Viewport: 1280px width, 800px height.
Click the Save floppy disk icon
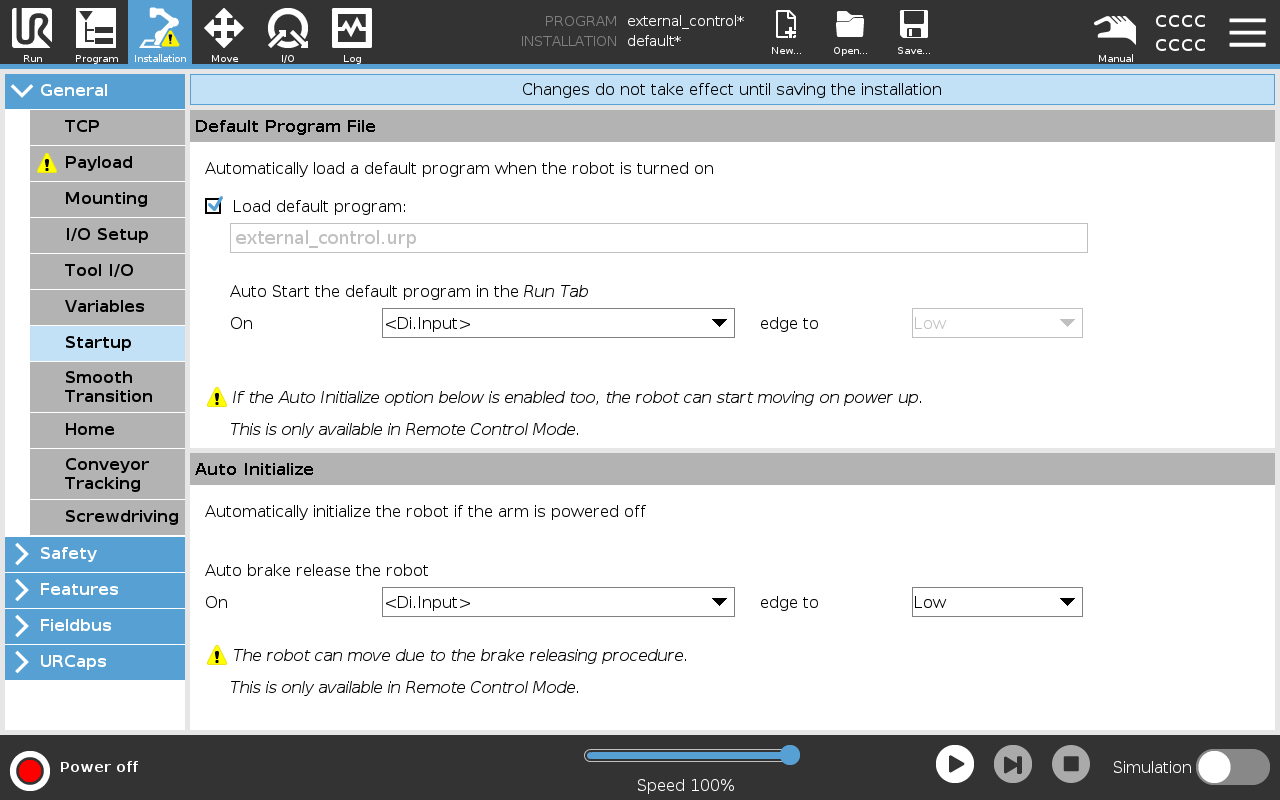coord(913,32)
